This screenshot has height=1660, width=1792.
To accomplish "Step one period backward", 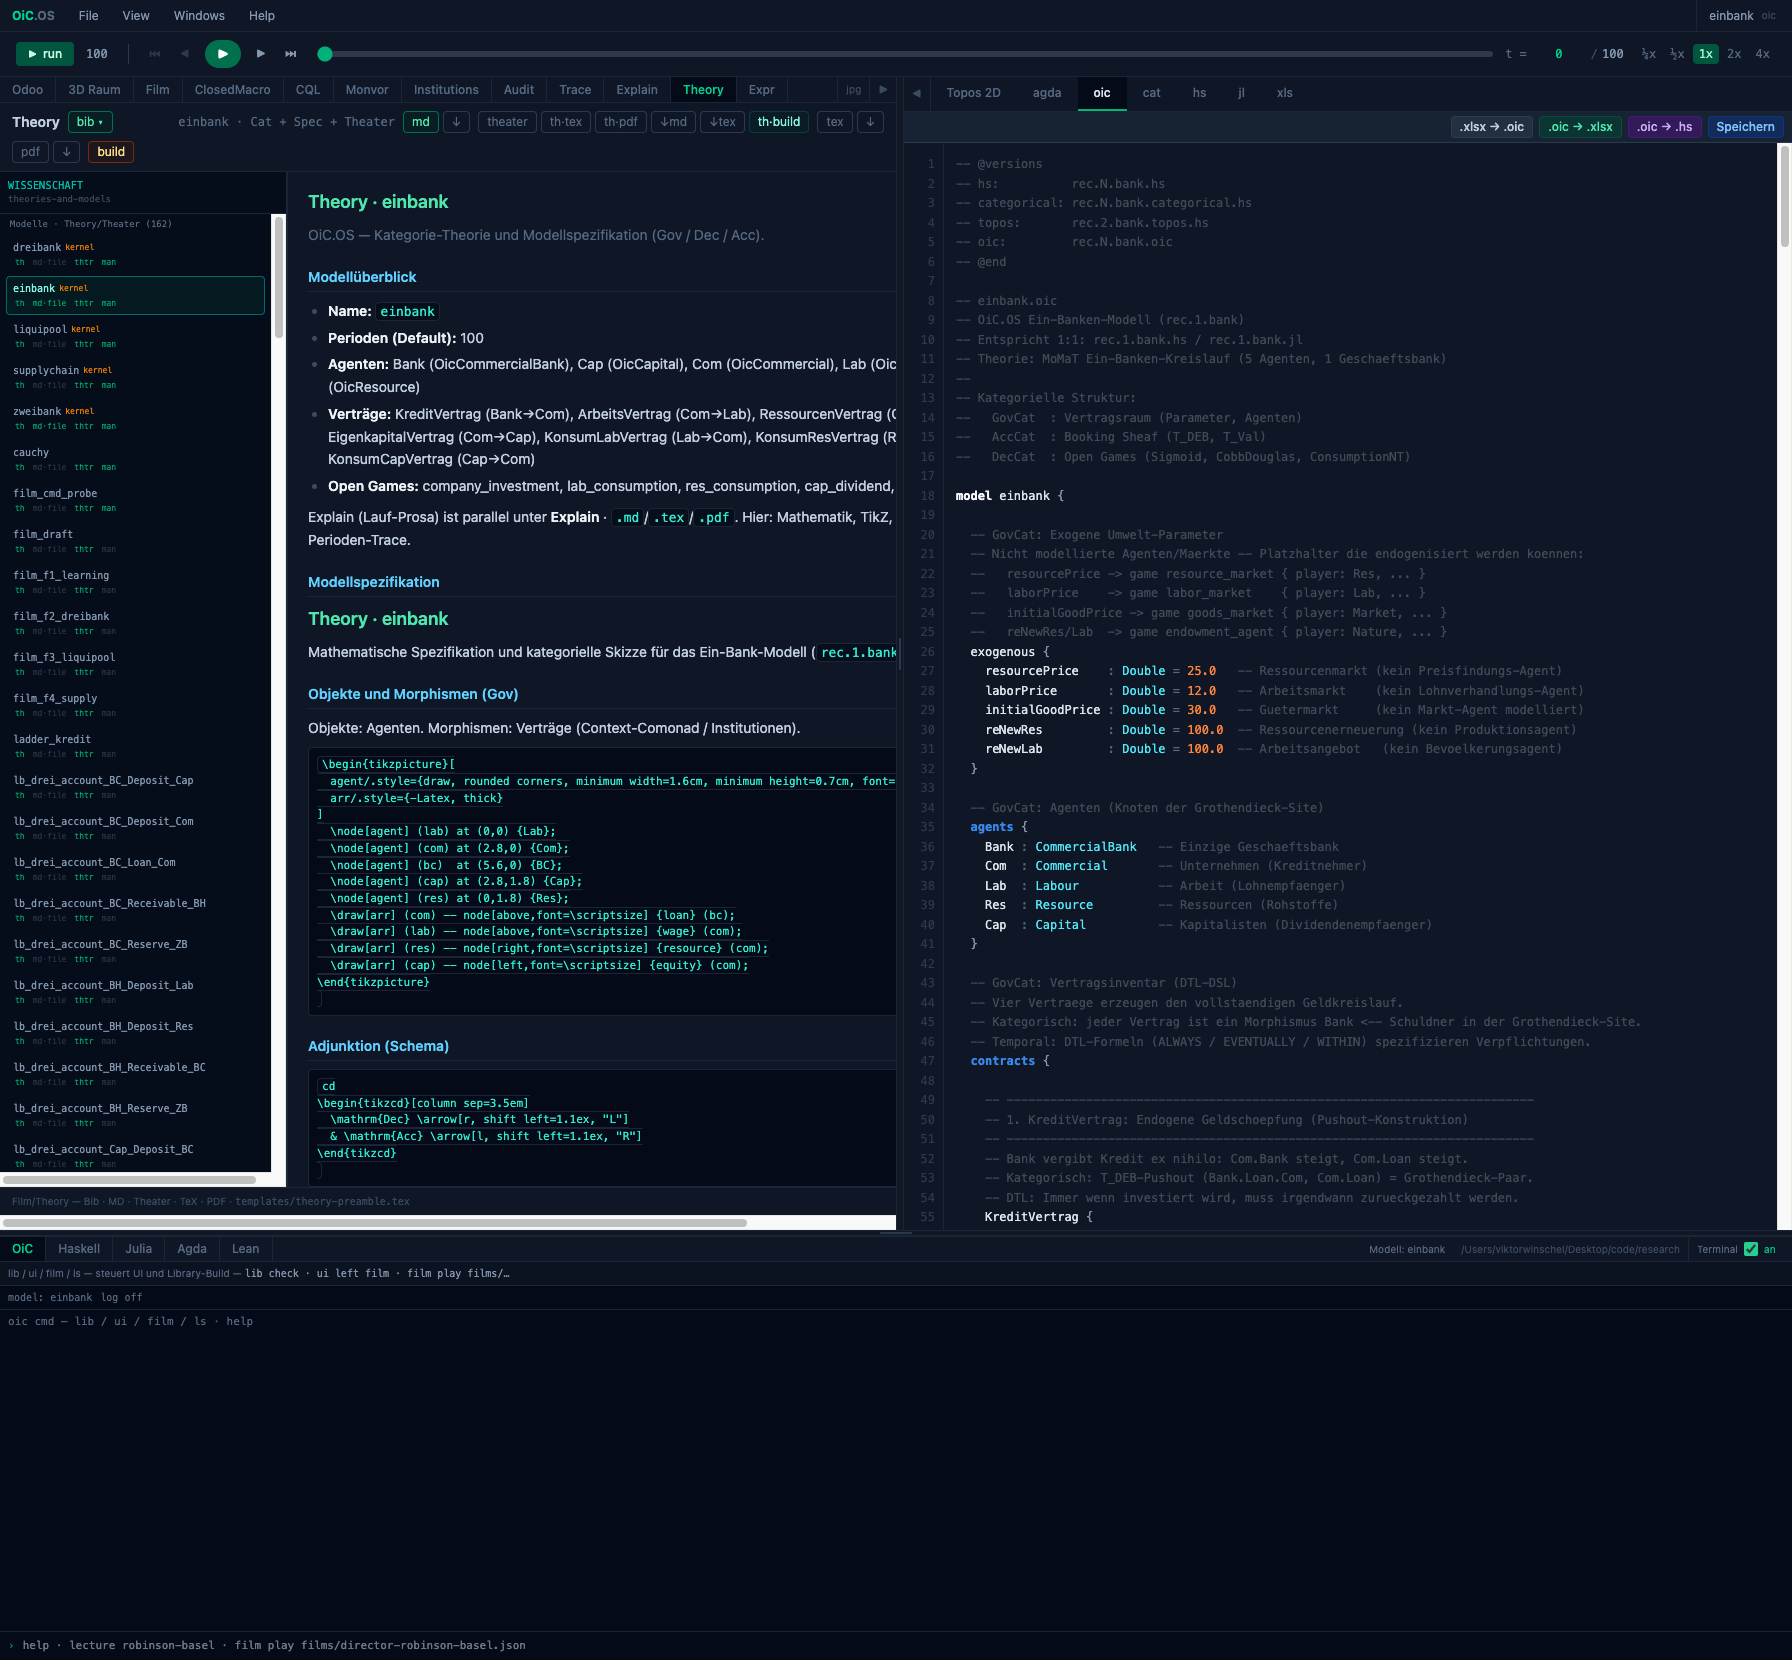I will (x=185, y=54).
